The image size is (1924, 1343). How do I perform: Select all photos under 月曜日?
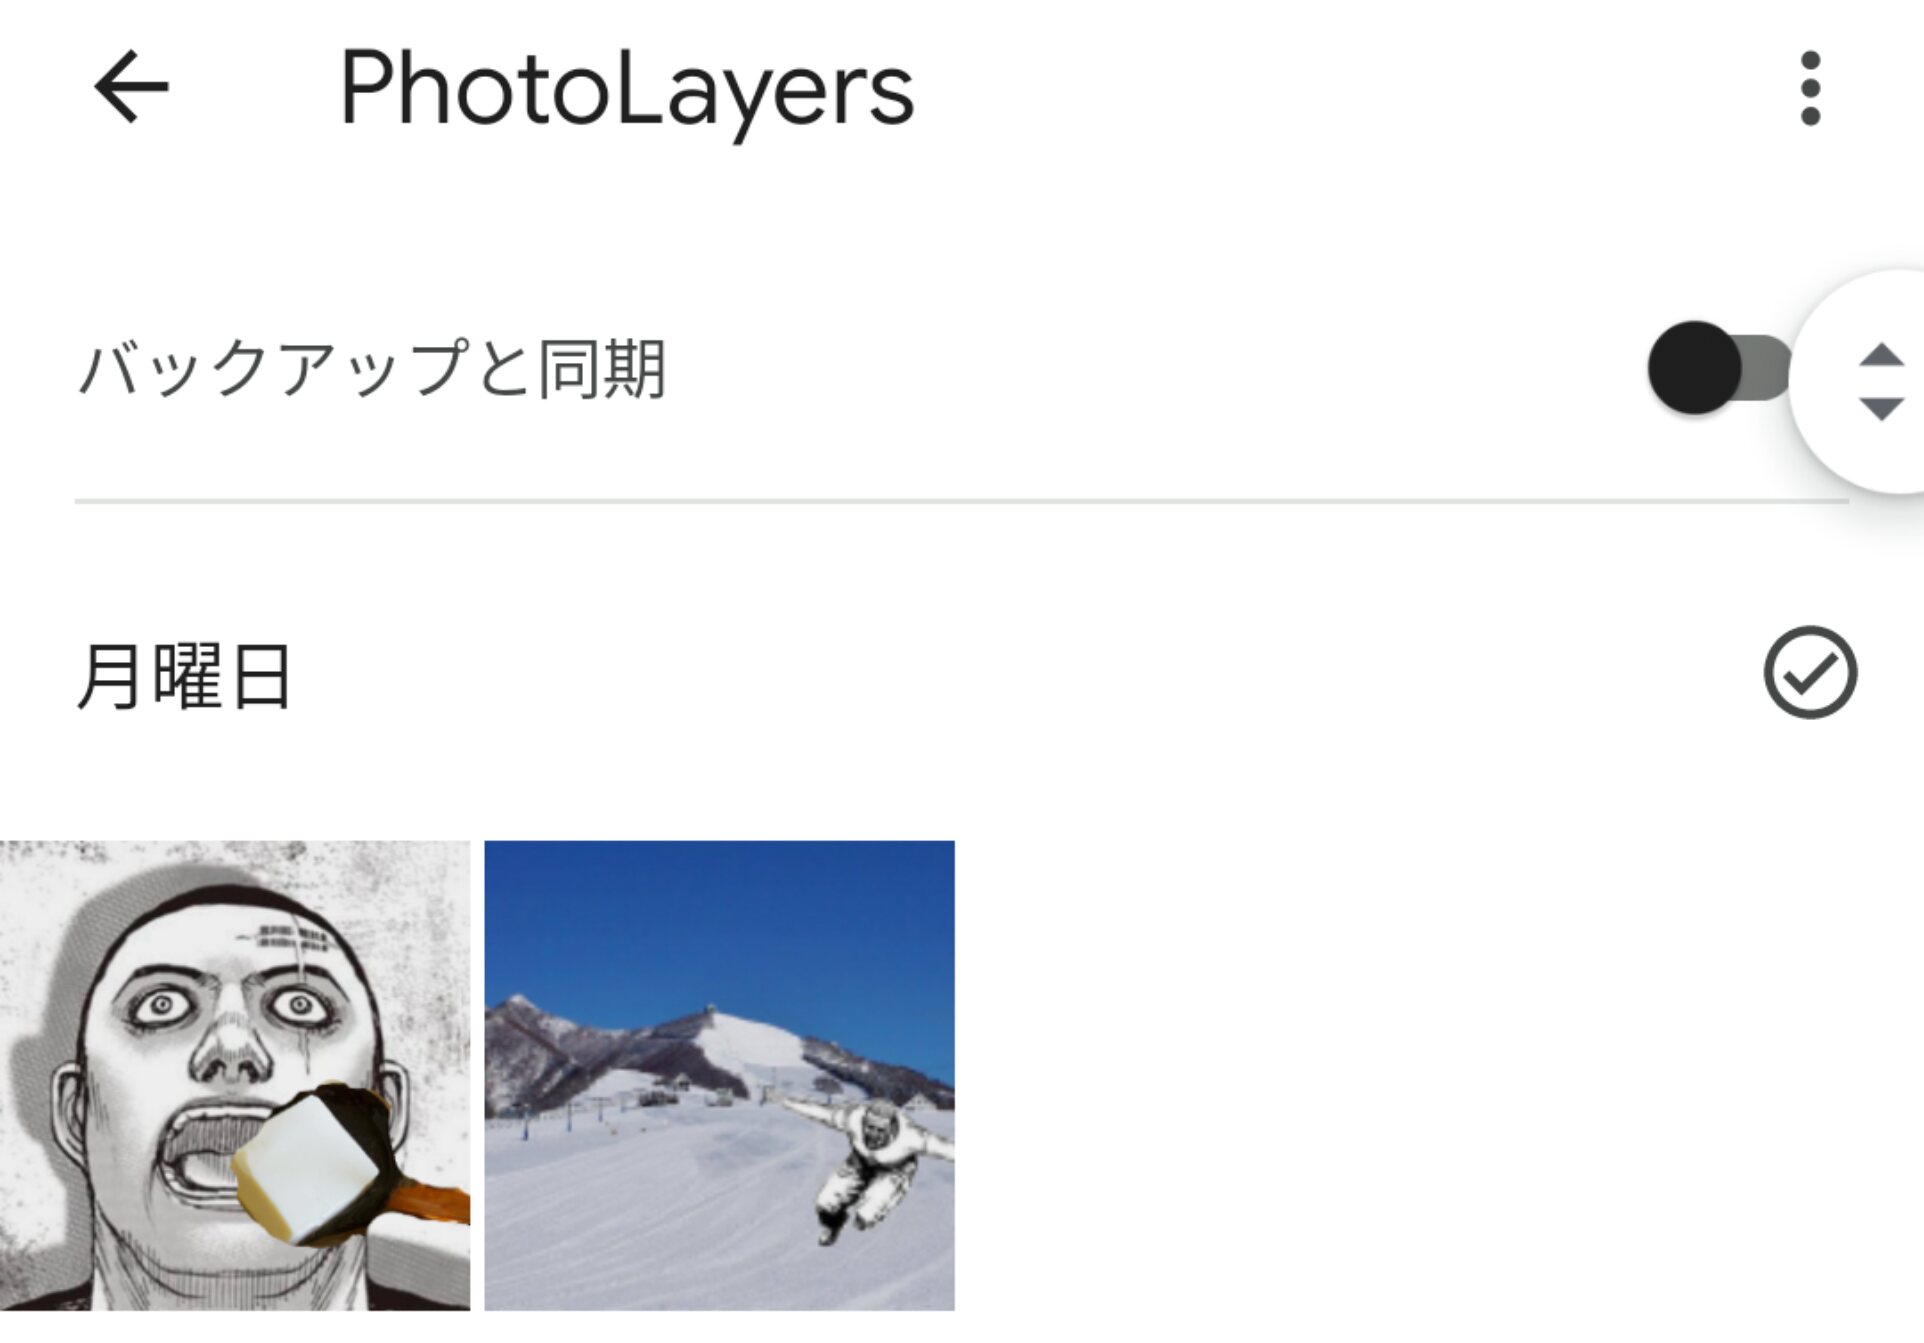(x=1810, y=672)
